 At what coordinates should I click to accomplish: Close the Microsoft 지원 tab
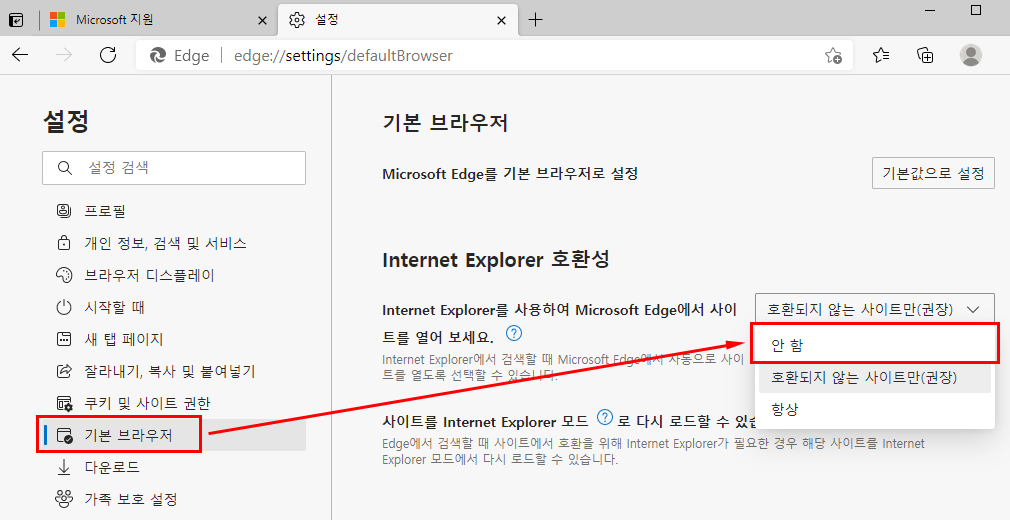[x=262, y=21]
